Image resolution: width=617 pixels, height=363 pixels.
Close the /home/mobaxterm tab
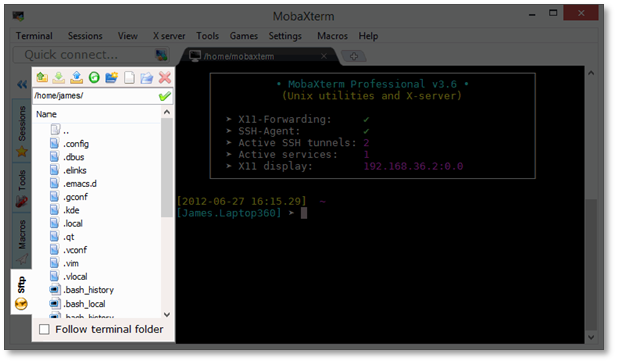(324, 56)
